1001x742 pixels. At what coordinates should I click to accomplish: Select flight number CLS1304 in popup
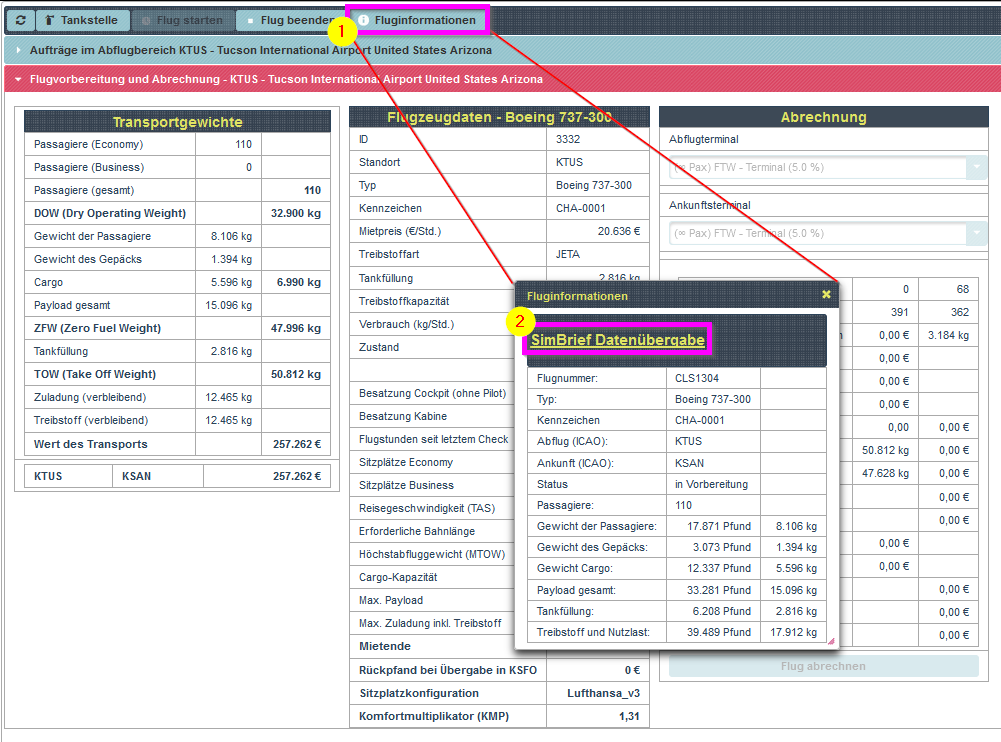point(697,379)
